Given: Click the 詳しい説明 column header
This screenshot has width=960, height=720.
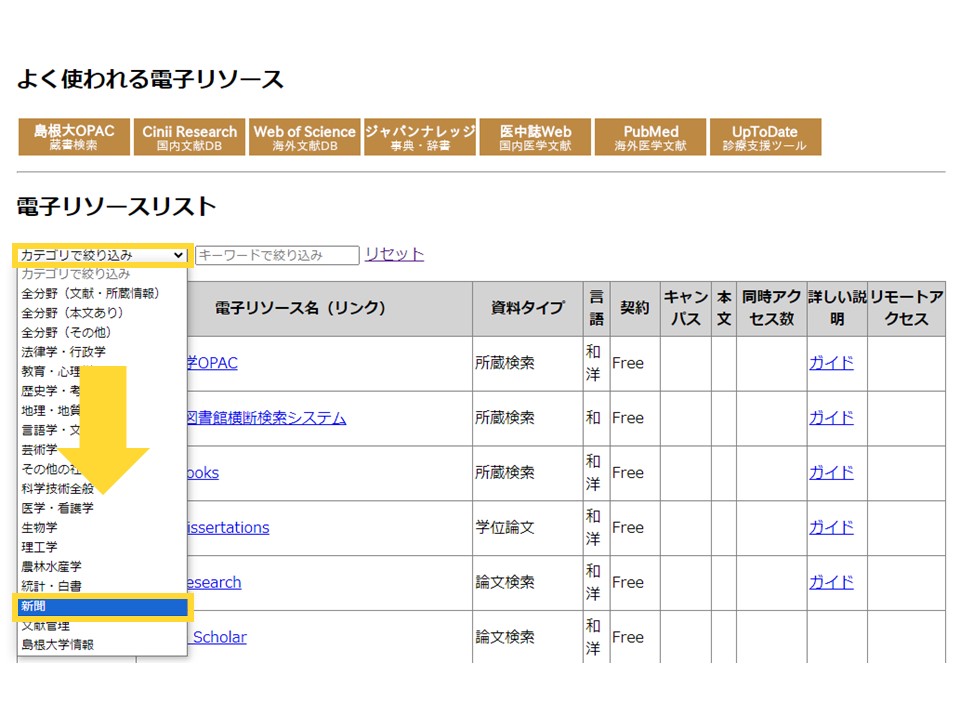Looking at the screenshot, I should pyautogui.click(x=837, y=308).
